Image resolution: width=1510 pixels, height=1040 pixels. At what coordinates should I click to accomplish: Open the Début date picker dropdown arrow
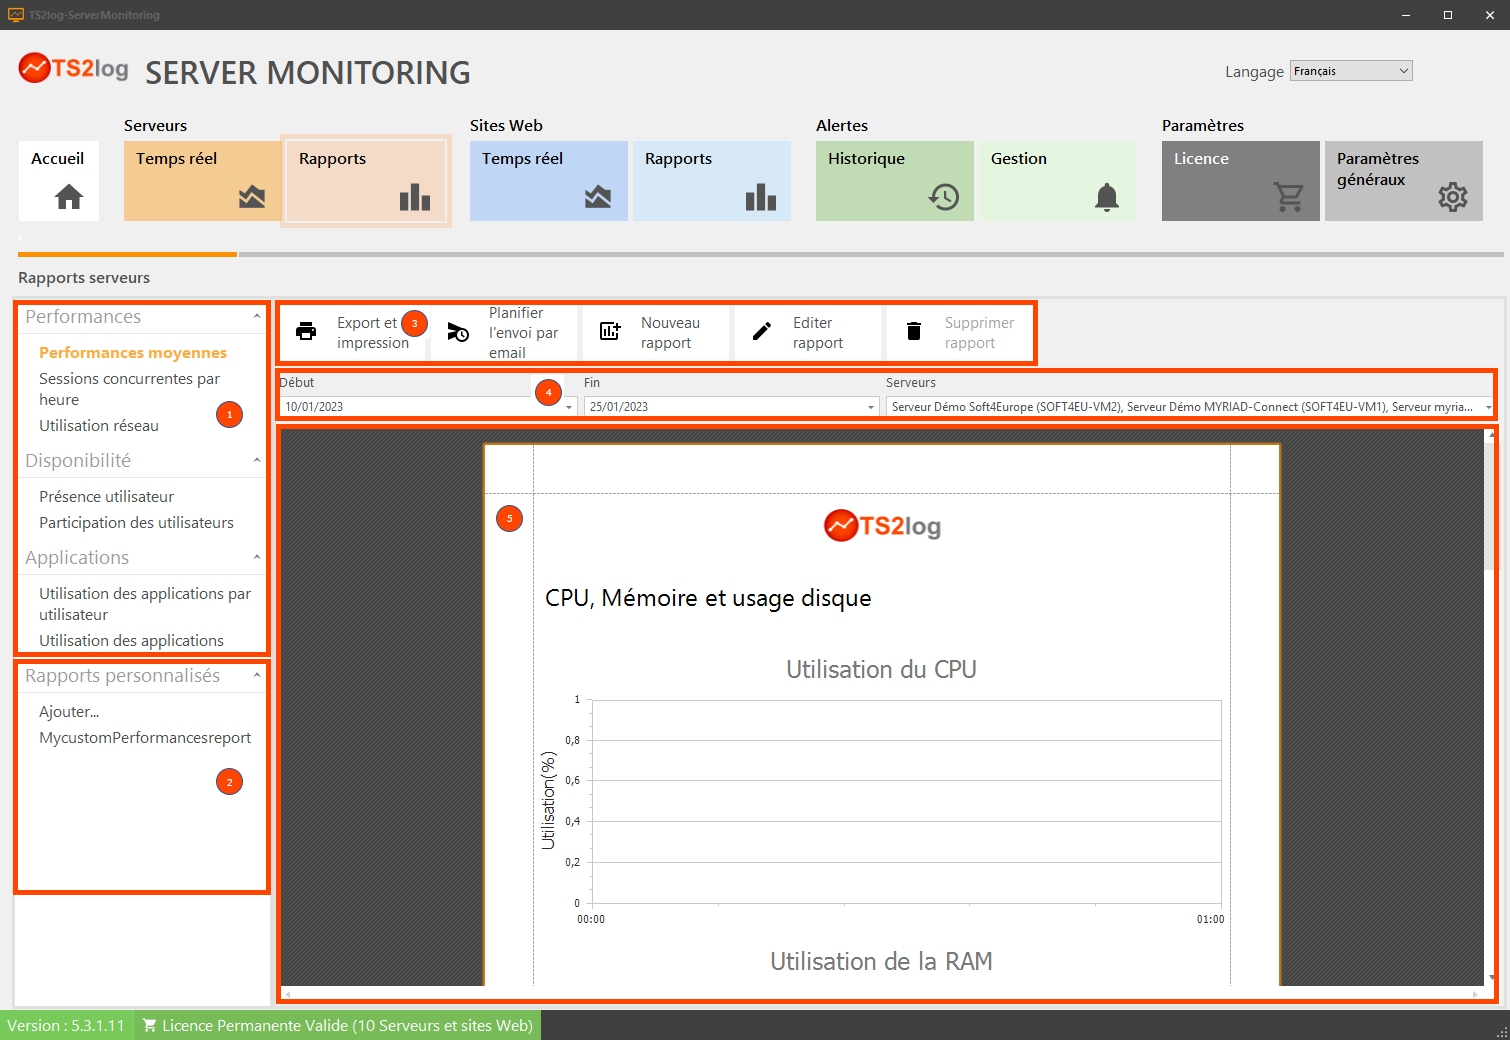click(569, 407)
